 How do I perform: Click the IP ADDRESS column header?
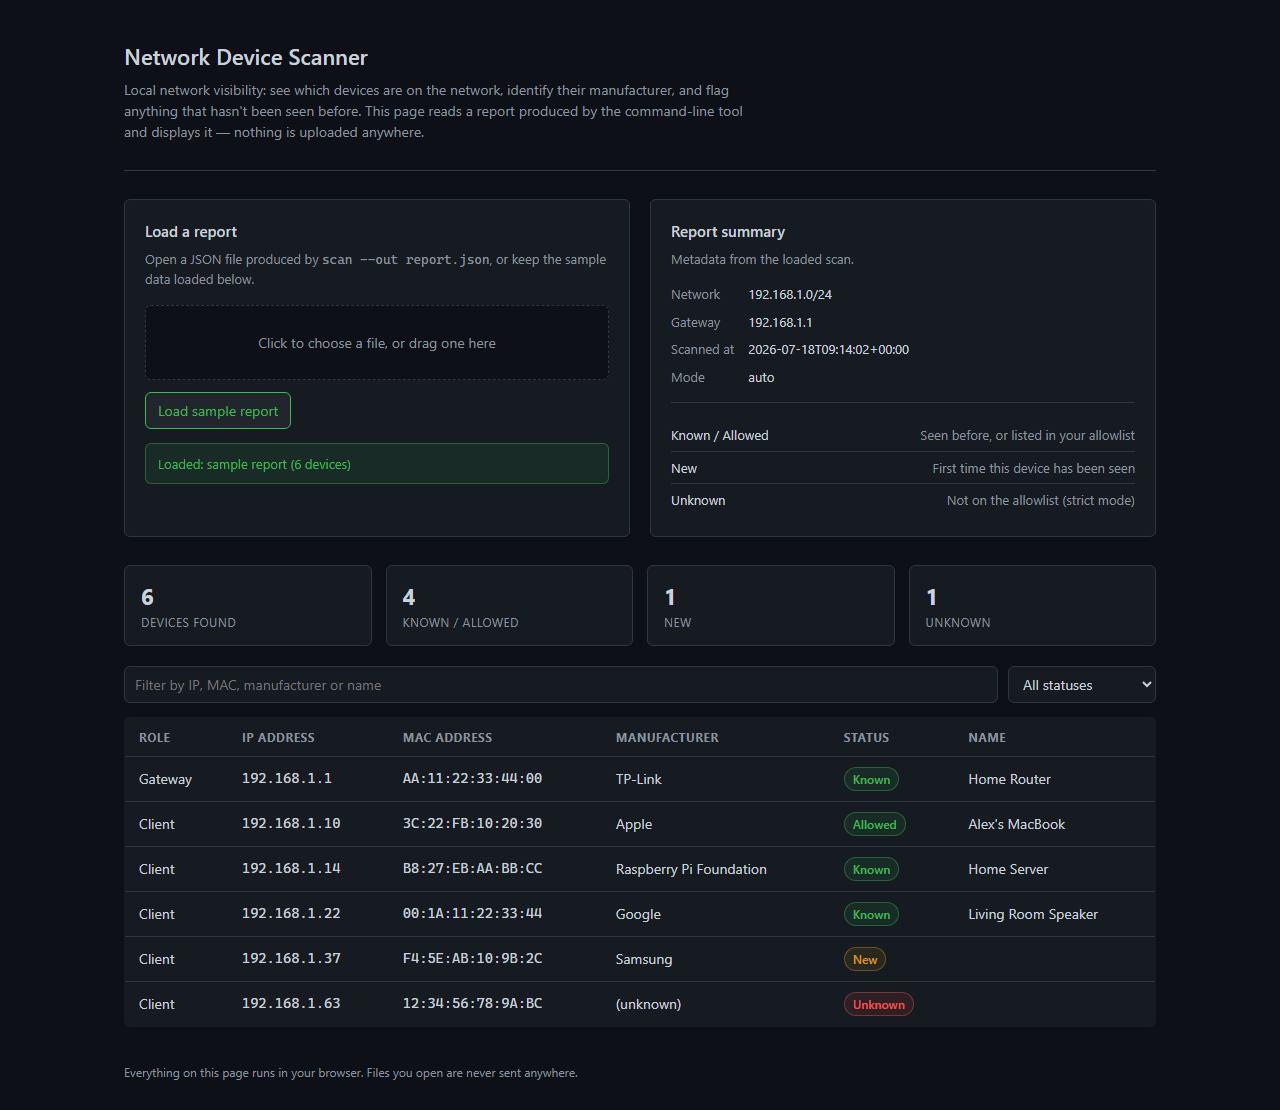tap(278, 737)
